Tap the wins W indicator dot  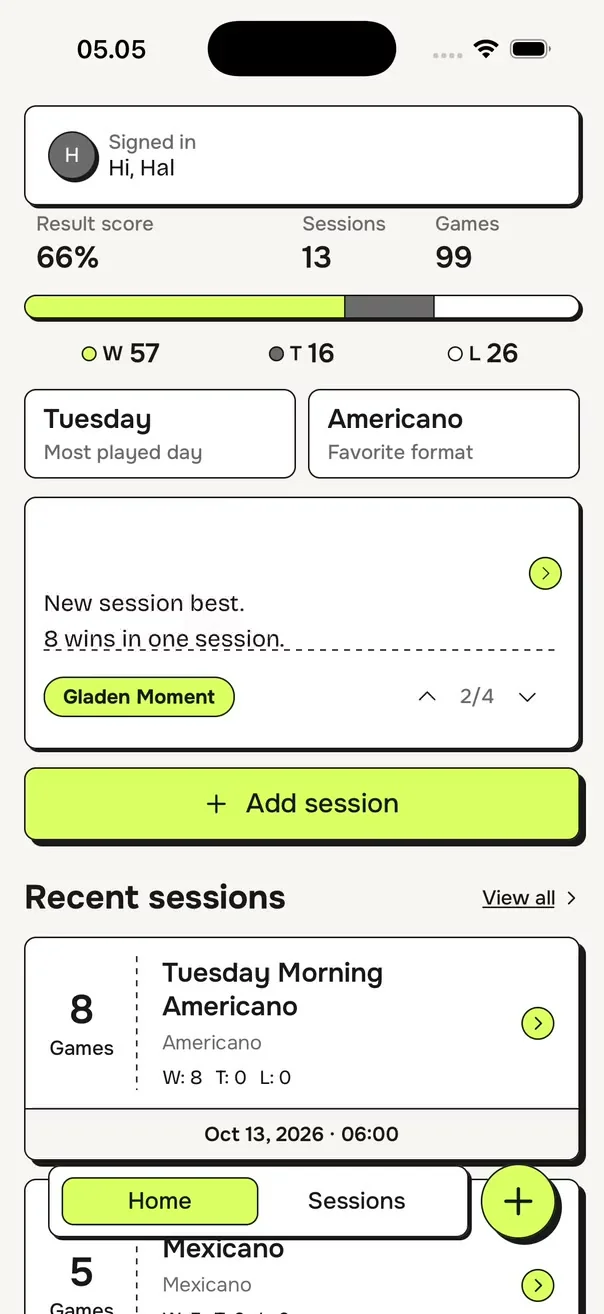[x=89, y=354]
